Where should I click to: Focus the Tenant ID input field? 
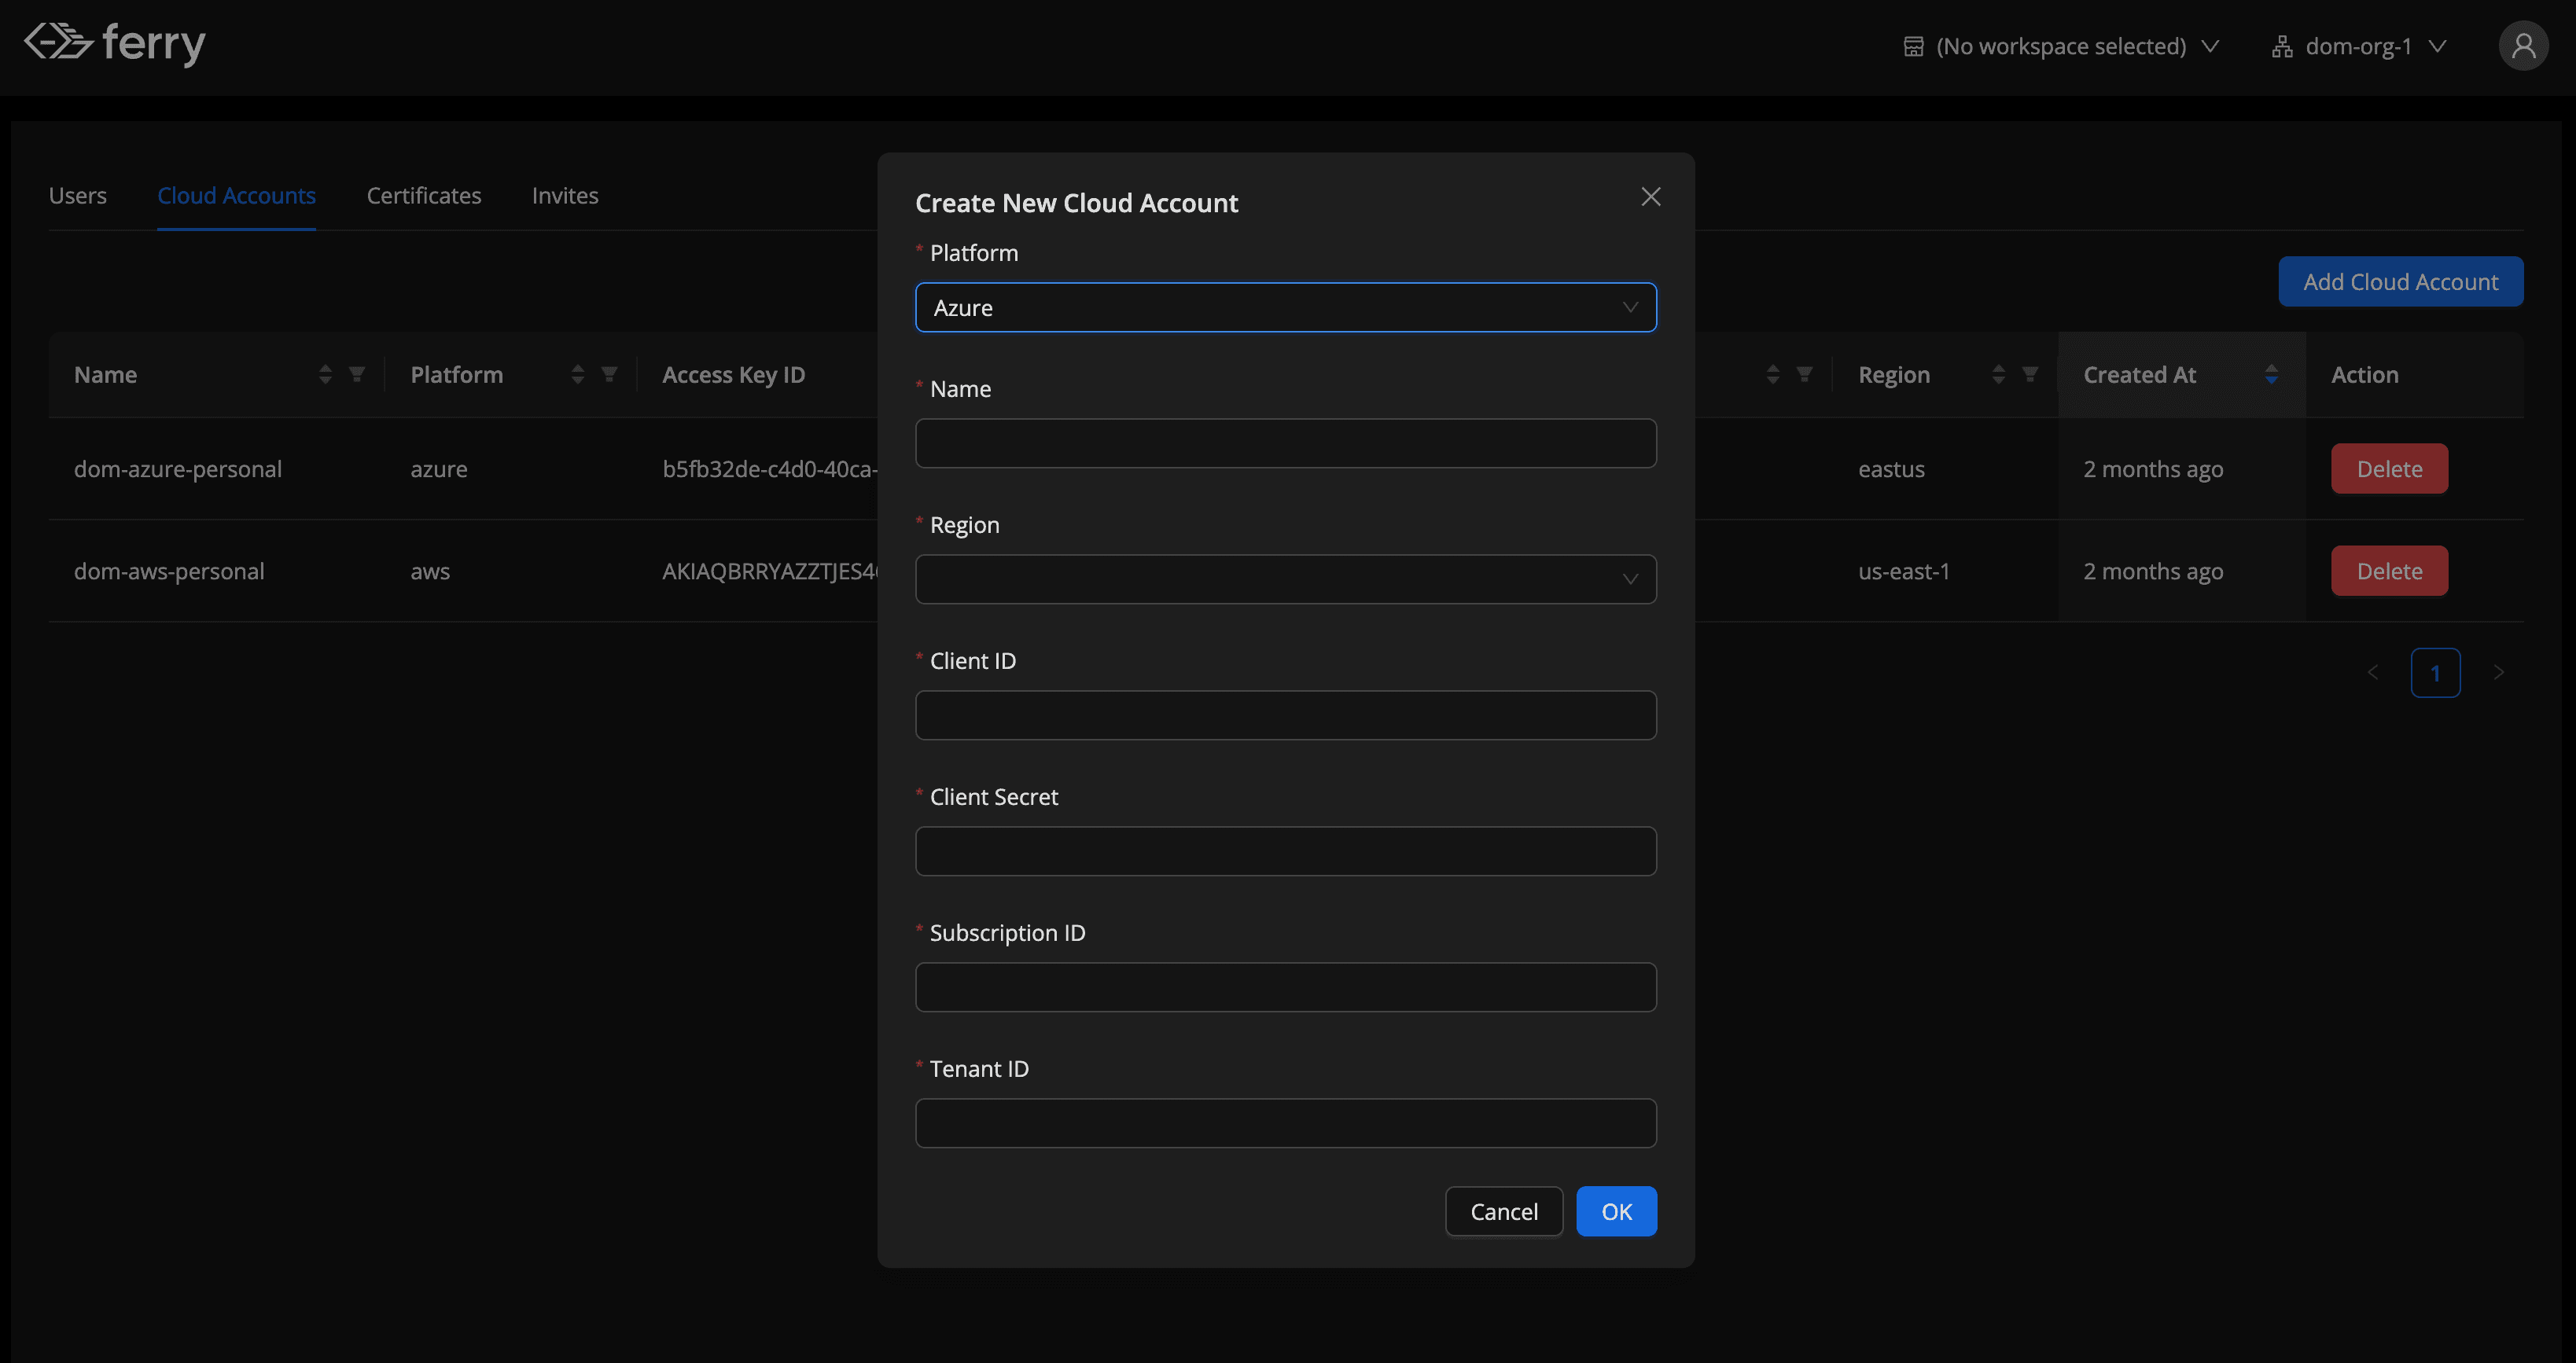point(1285,1124)
